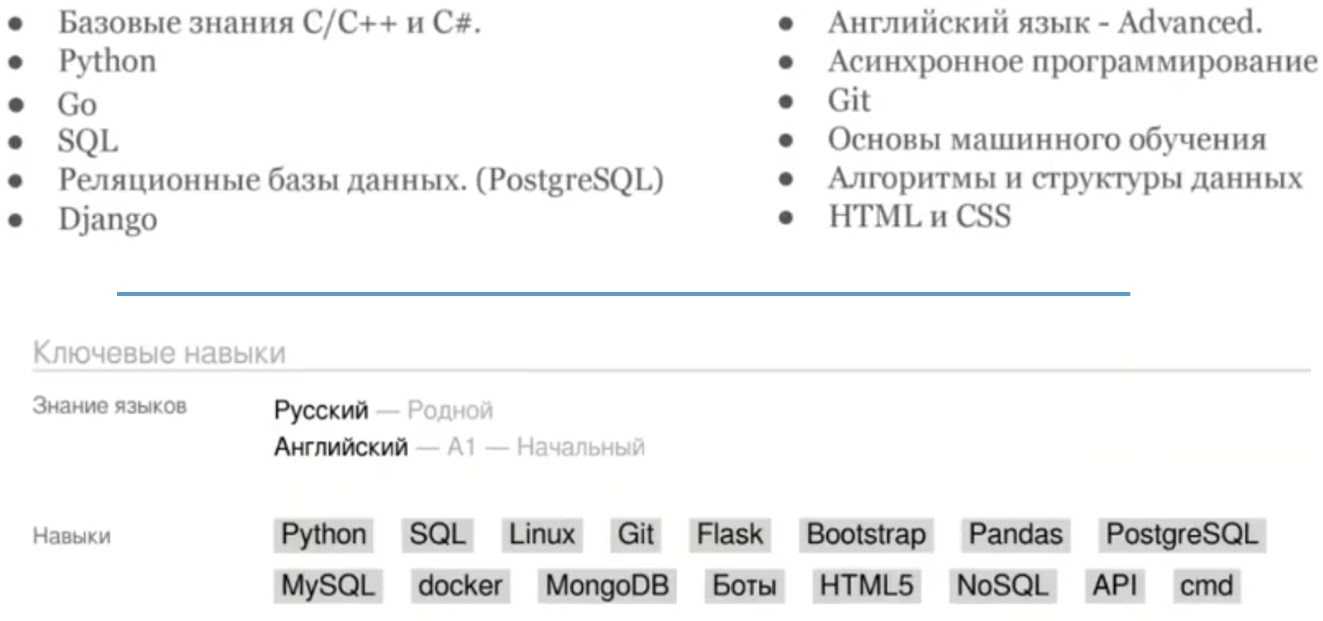Click the Django bullet item
The height and width of the screenshot is (621, 1323).
(x=107, y=219)
